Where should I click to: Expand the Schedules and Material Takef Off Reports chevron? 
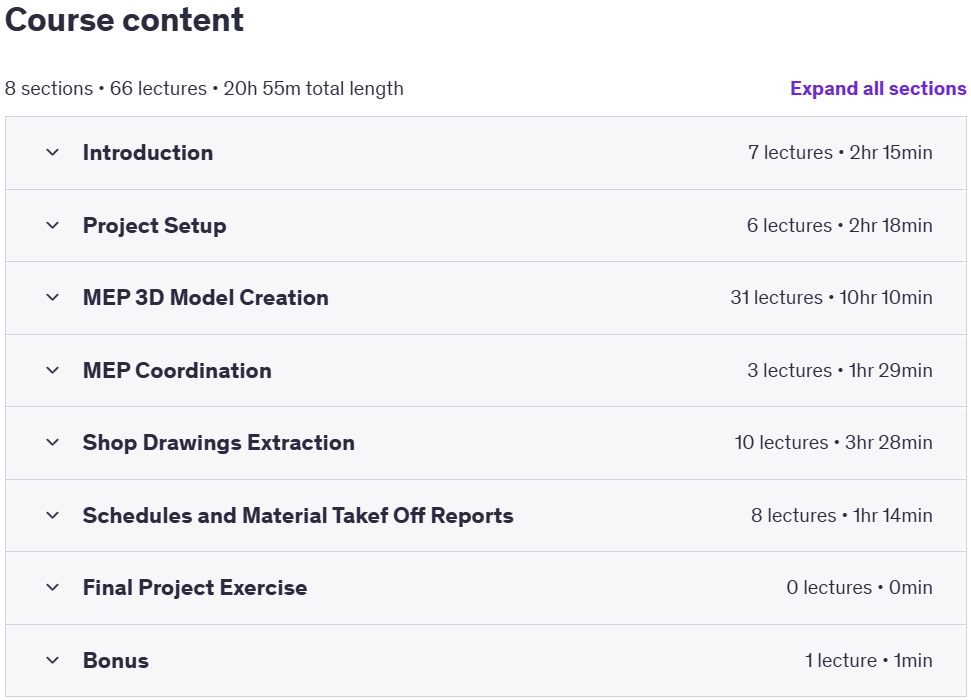[x=53, y=515]
